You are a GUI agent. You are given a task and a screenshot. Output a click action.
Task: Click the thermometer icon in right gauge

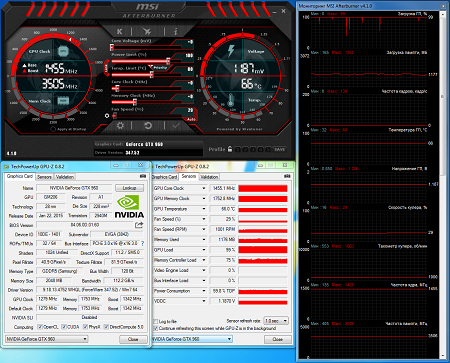tap(231, 100)
